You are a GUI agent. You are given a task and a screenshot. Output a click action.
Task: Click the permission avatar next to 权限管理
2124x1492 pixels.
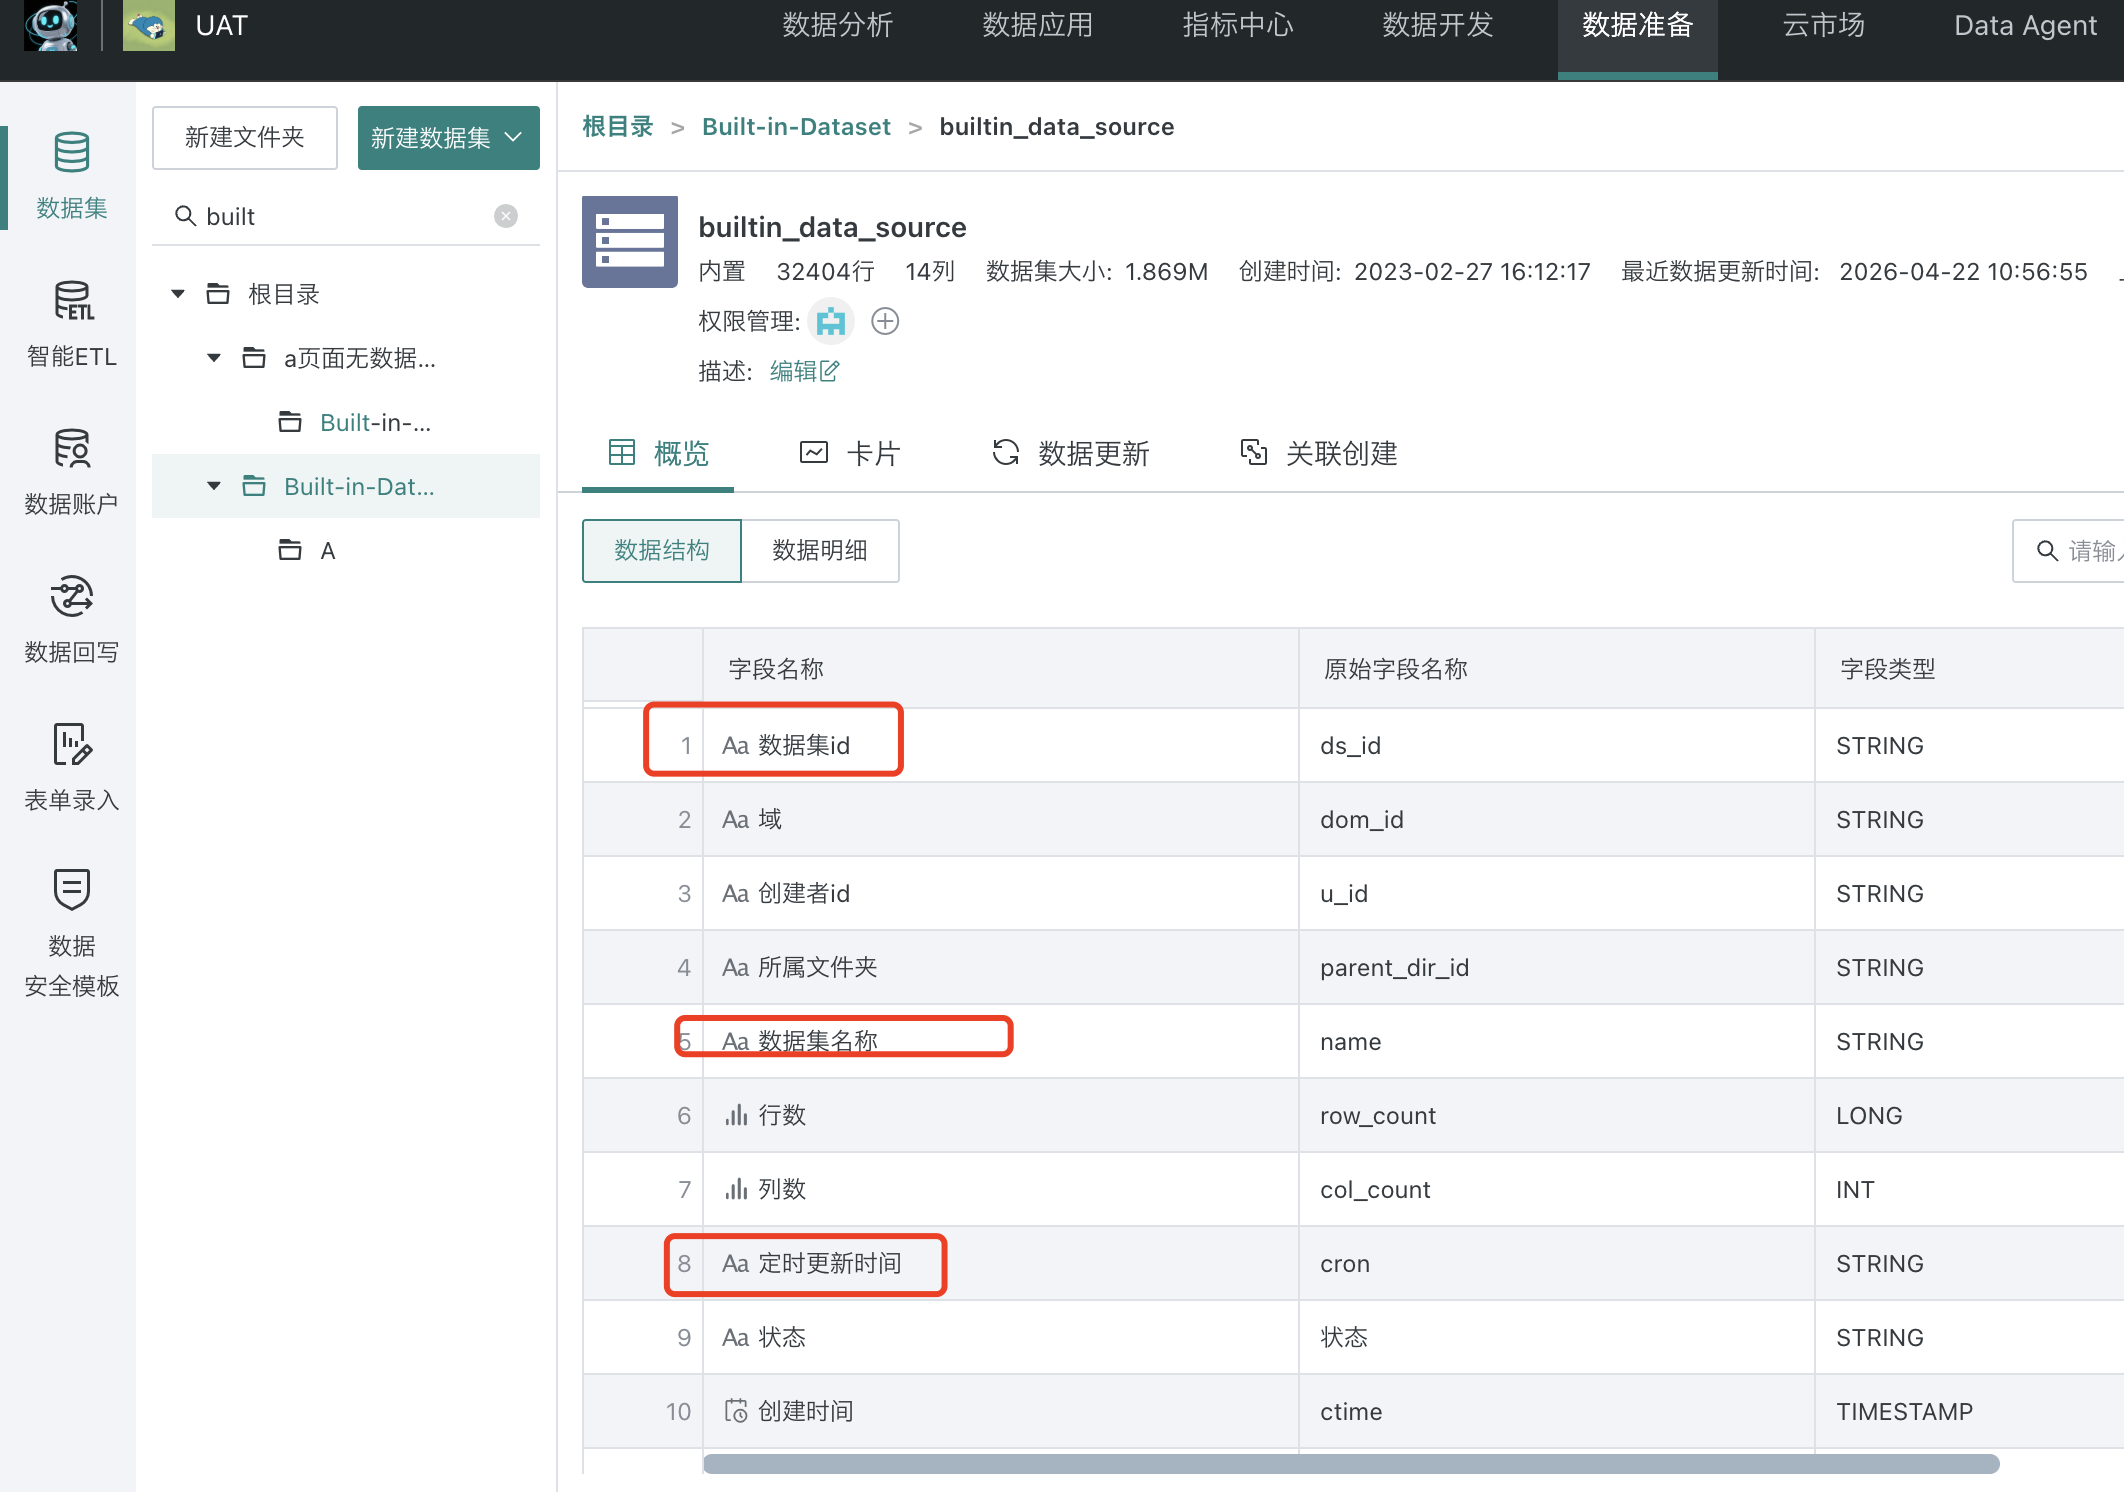coord(831,321)
